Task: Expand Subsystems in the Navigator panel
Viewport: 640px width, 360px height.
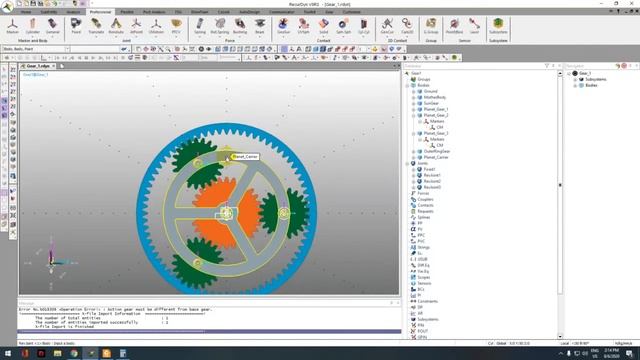Action: point(575,79)
